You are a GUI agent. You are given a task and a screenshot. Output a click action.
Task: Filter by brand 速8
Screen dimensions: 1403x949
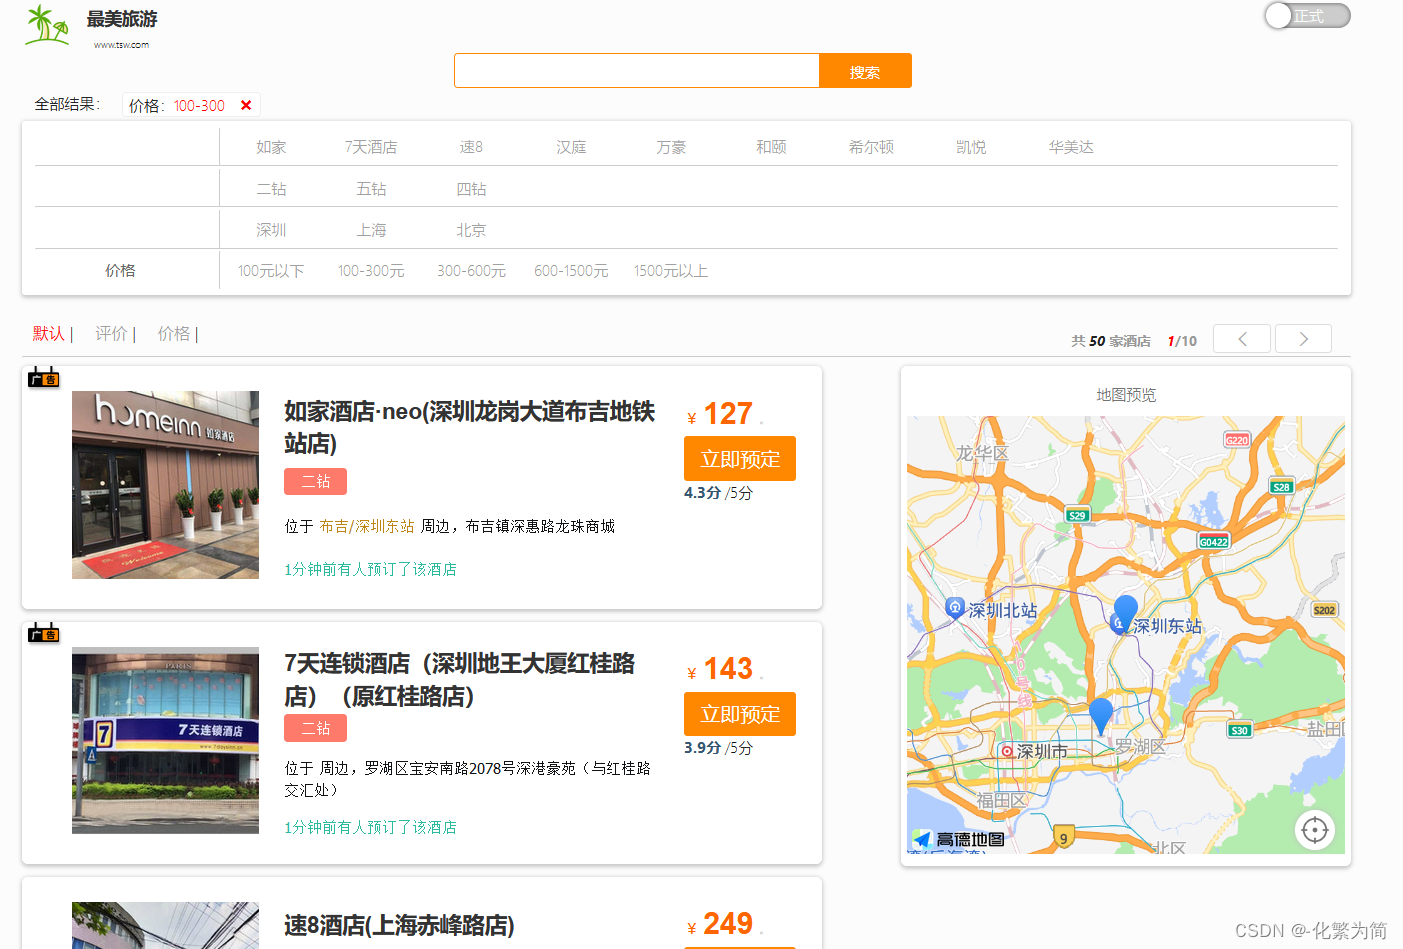(471, 147)
